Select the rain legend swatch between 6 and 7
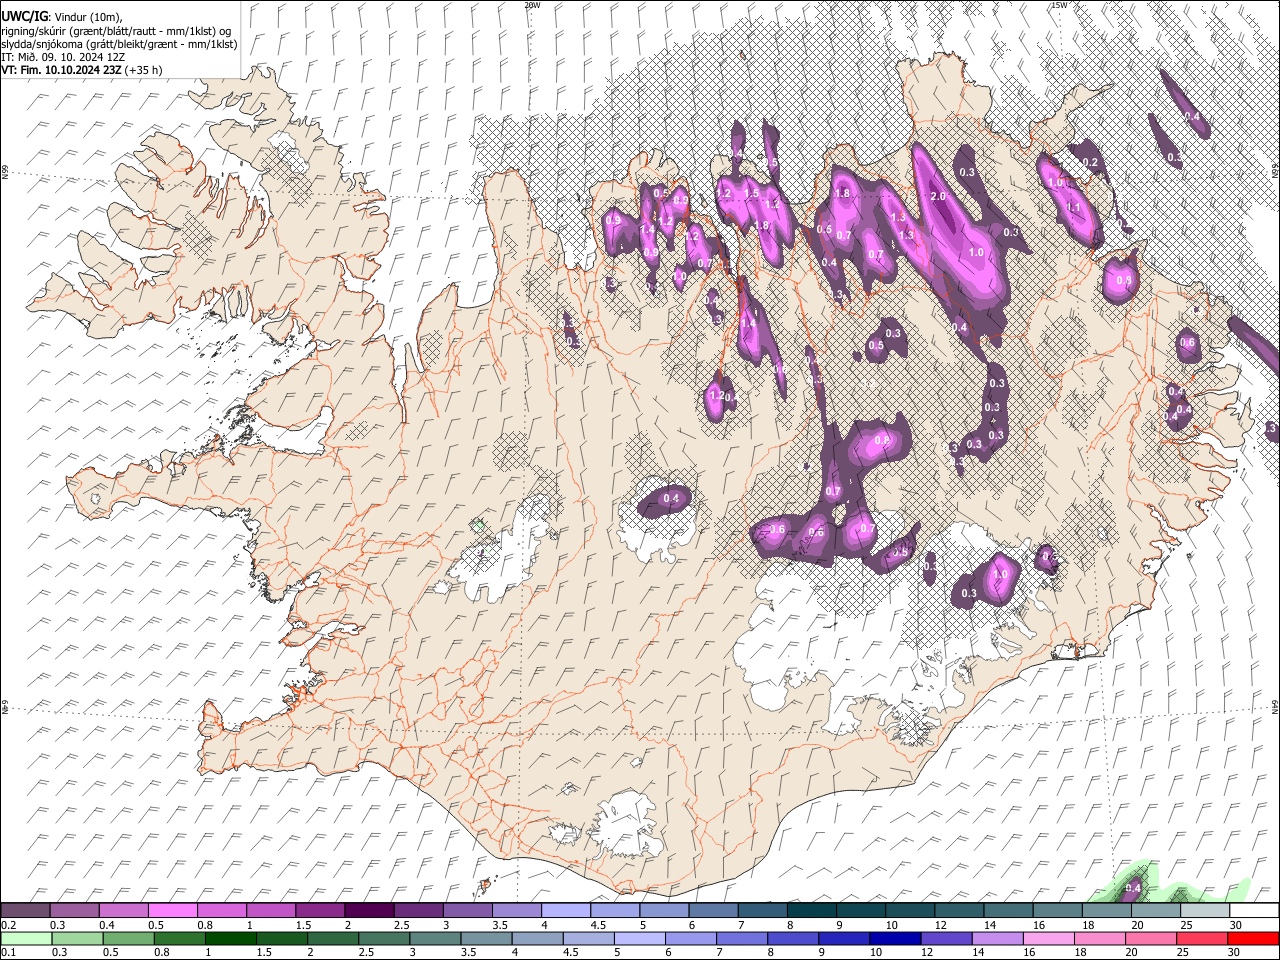Image resolution: width=1280 pixels, height=960 pixels. (x=689, y=938)
